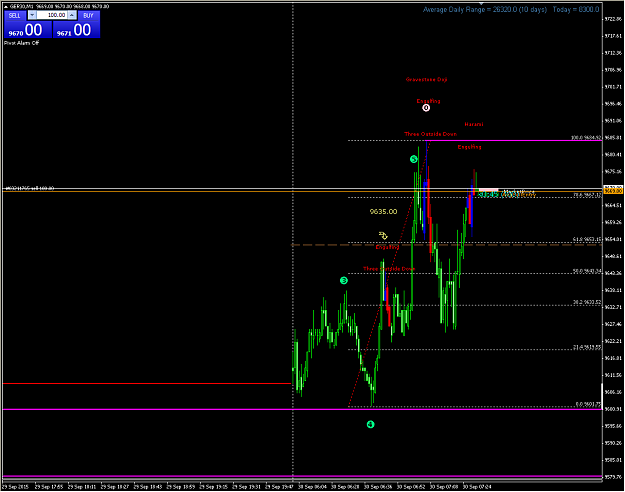
Task: Click the orange current price tag on price scale
Action: point(613,191)
